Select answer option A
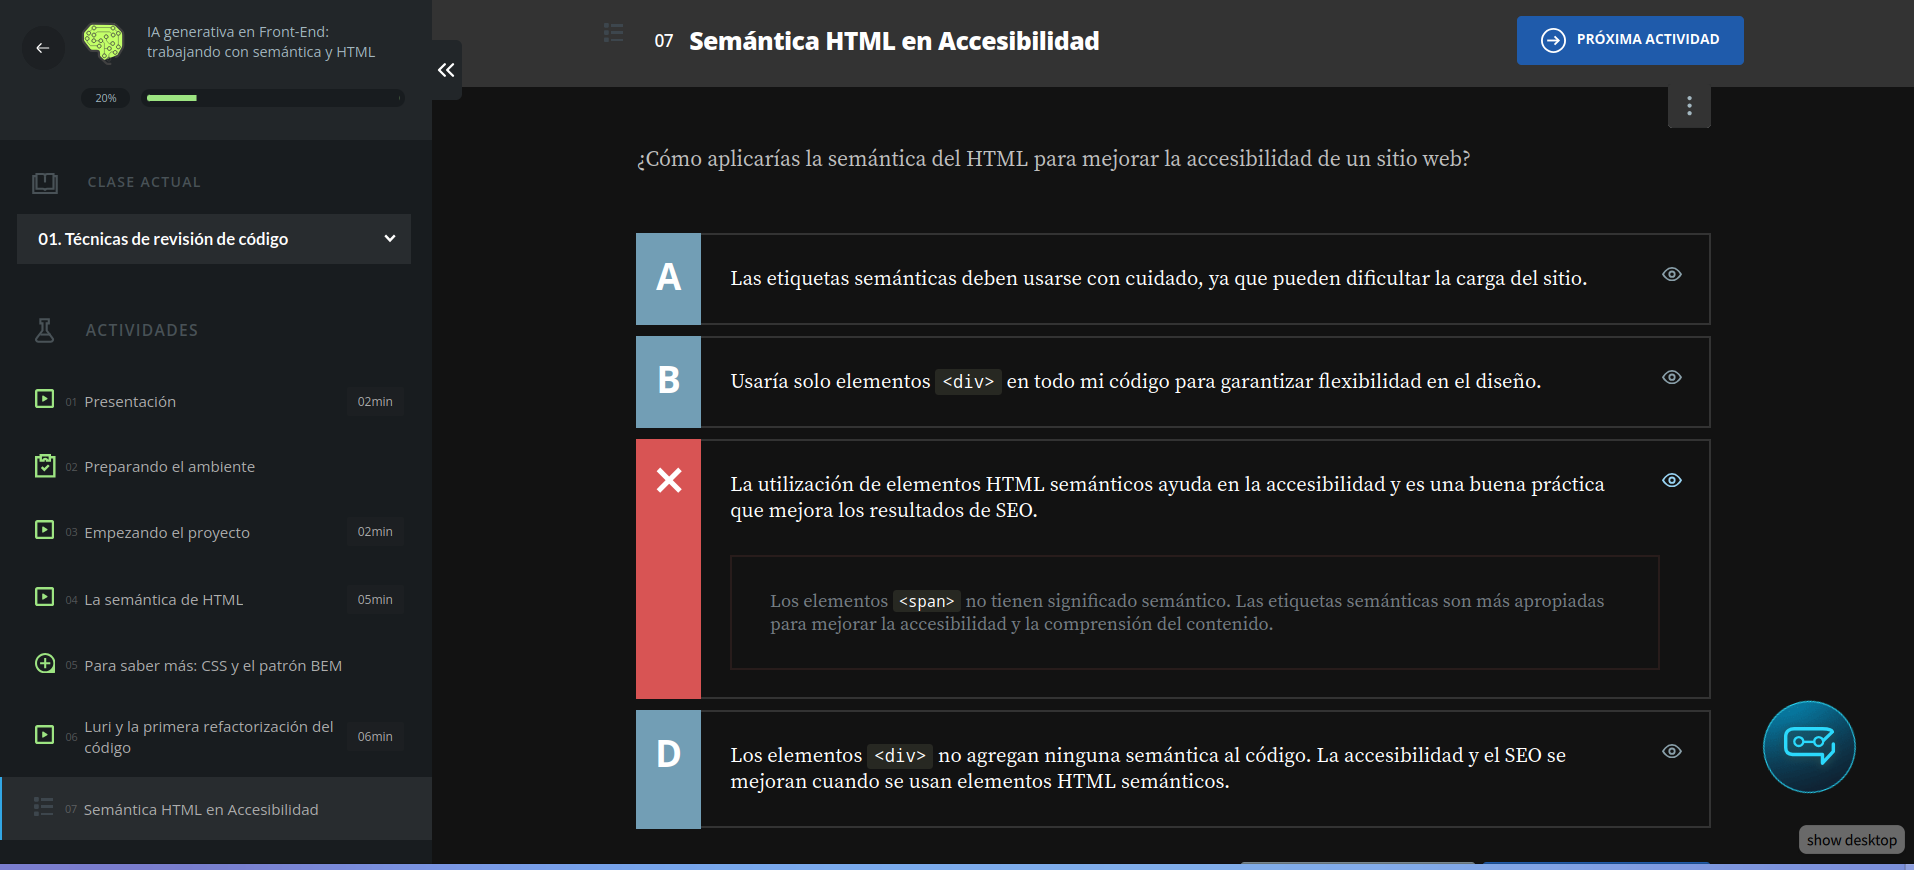 point(1173,279)
